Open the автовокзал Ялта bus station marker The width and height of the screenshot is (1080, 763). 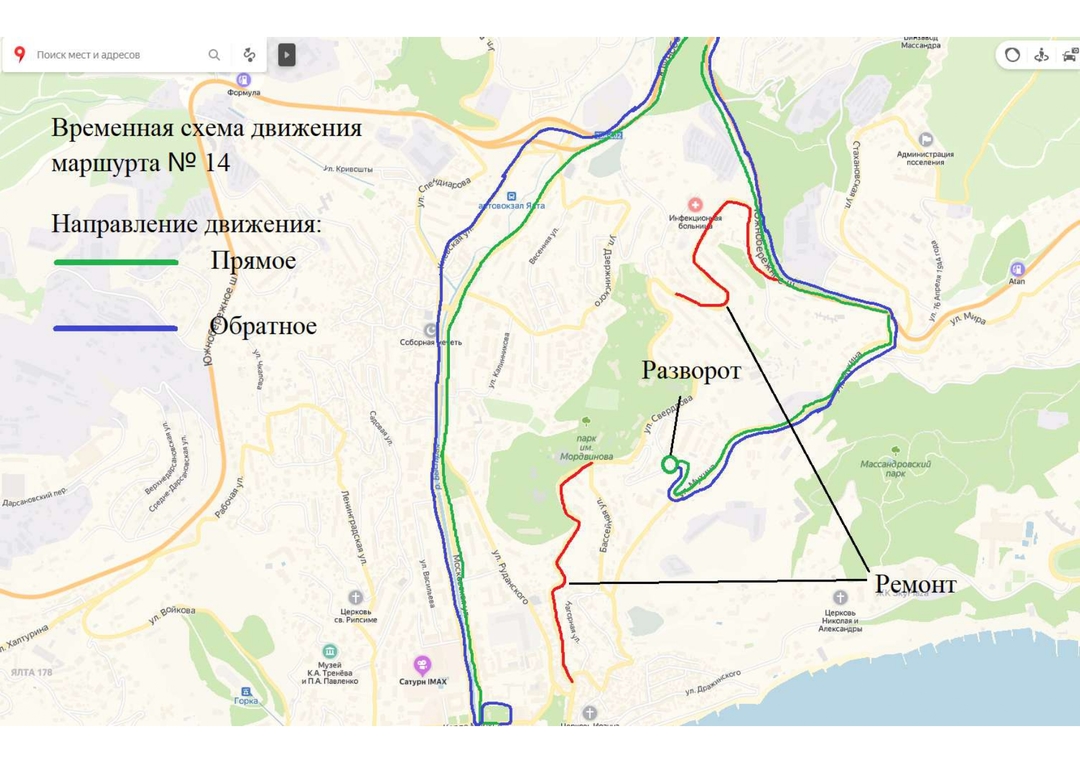coord(511,196)
